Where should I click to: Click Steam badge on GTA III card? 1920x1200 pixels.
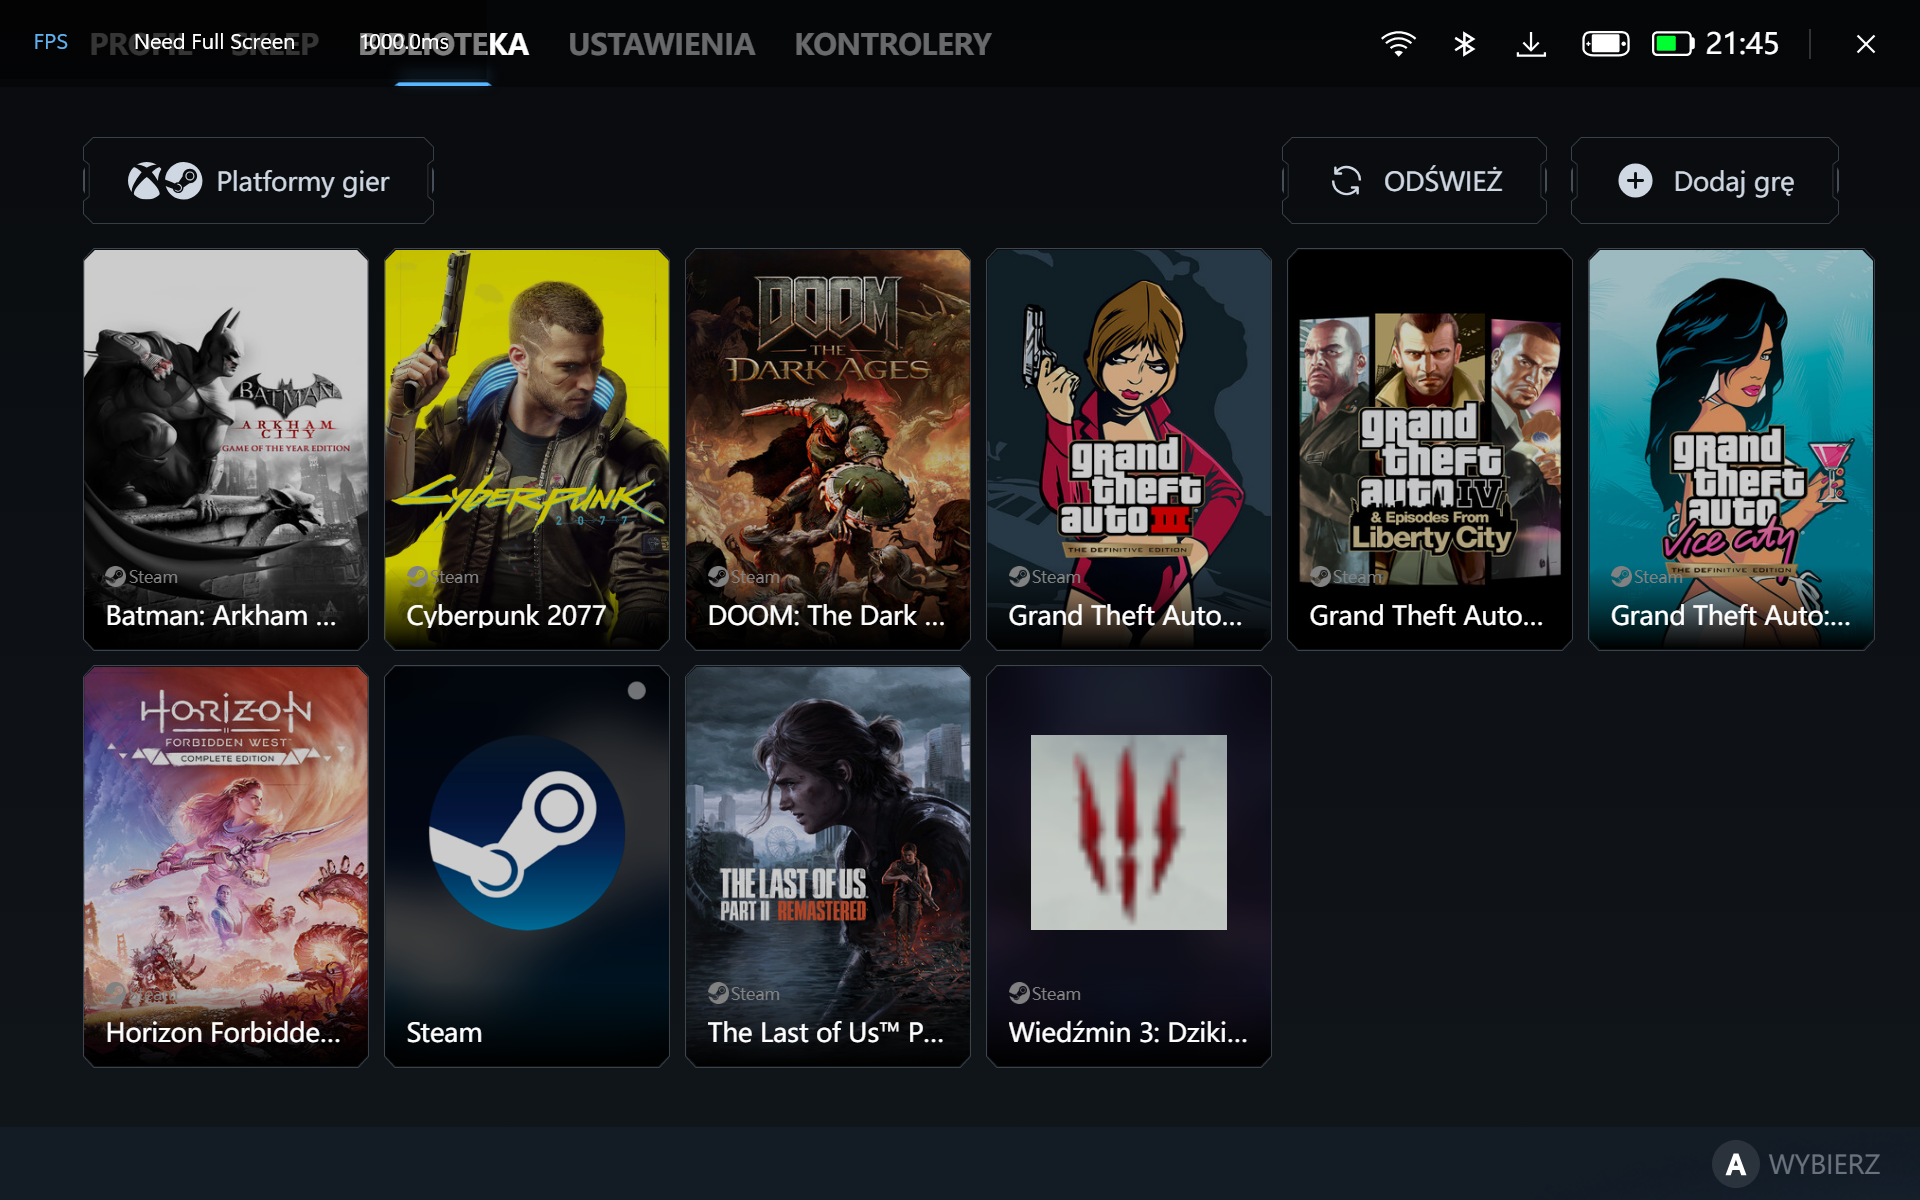pos(1045,577)
